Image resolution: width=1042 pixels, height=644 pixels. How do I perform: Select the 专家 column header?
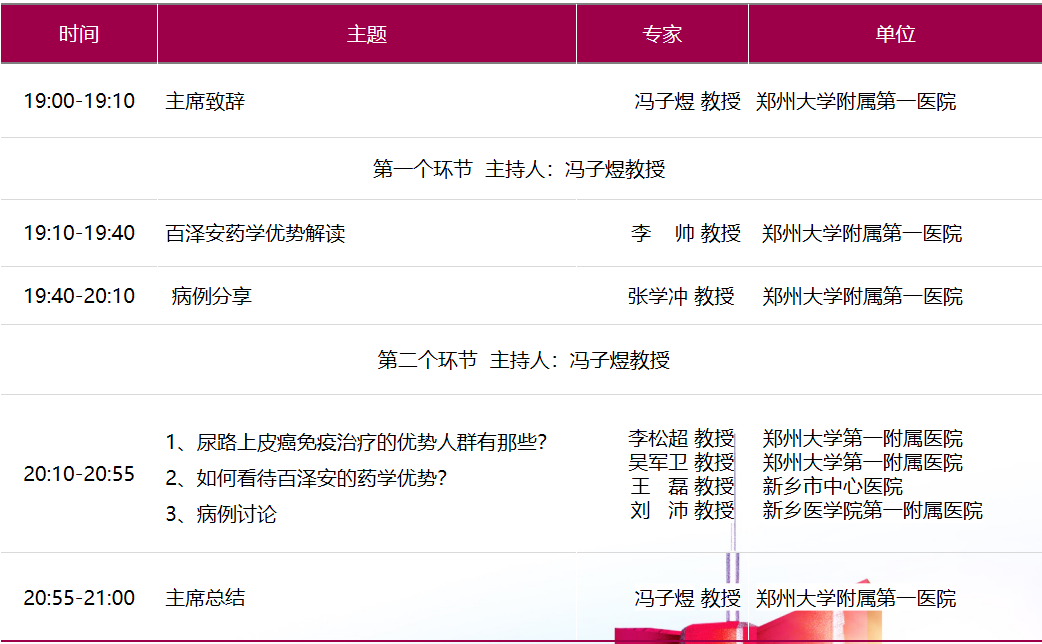tap(662, 34)
